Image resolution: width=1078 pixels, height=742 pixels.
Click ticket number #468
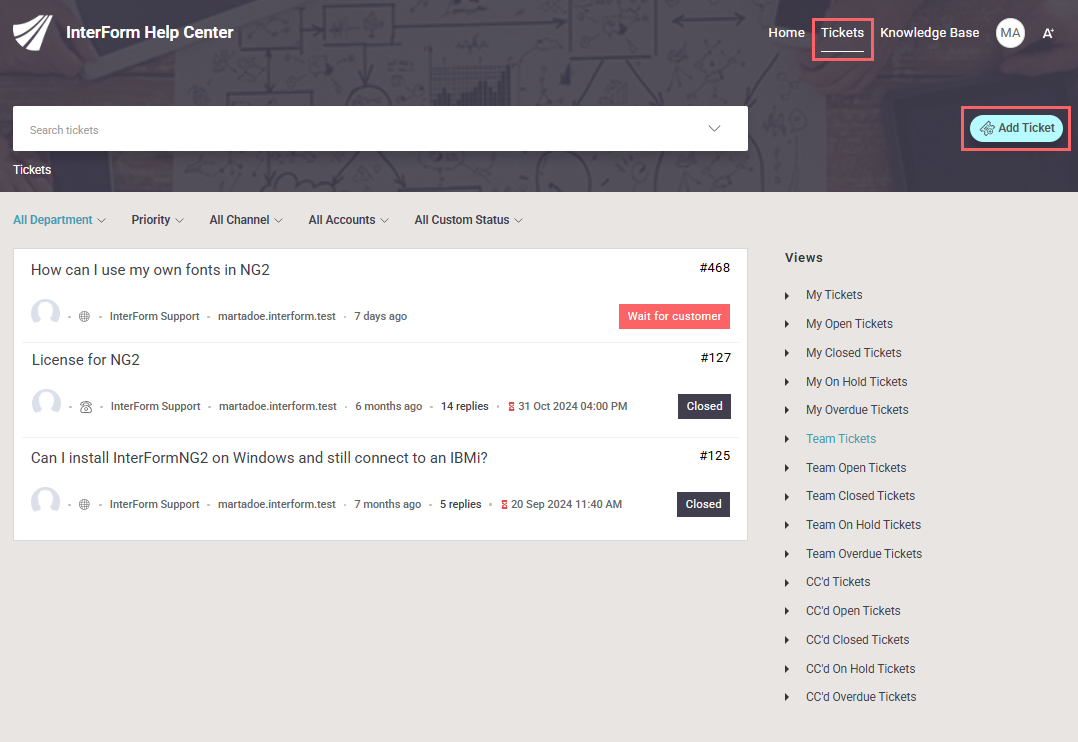715,268
